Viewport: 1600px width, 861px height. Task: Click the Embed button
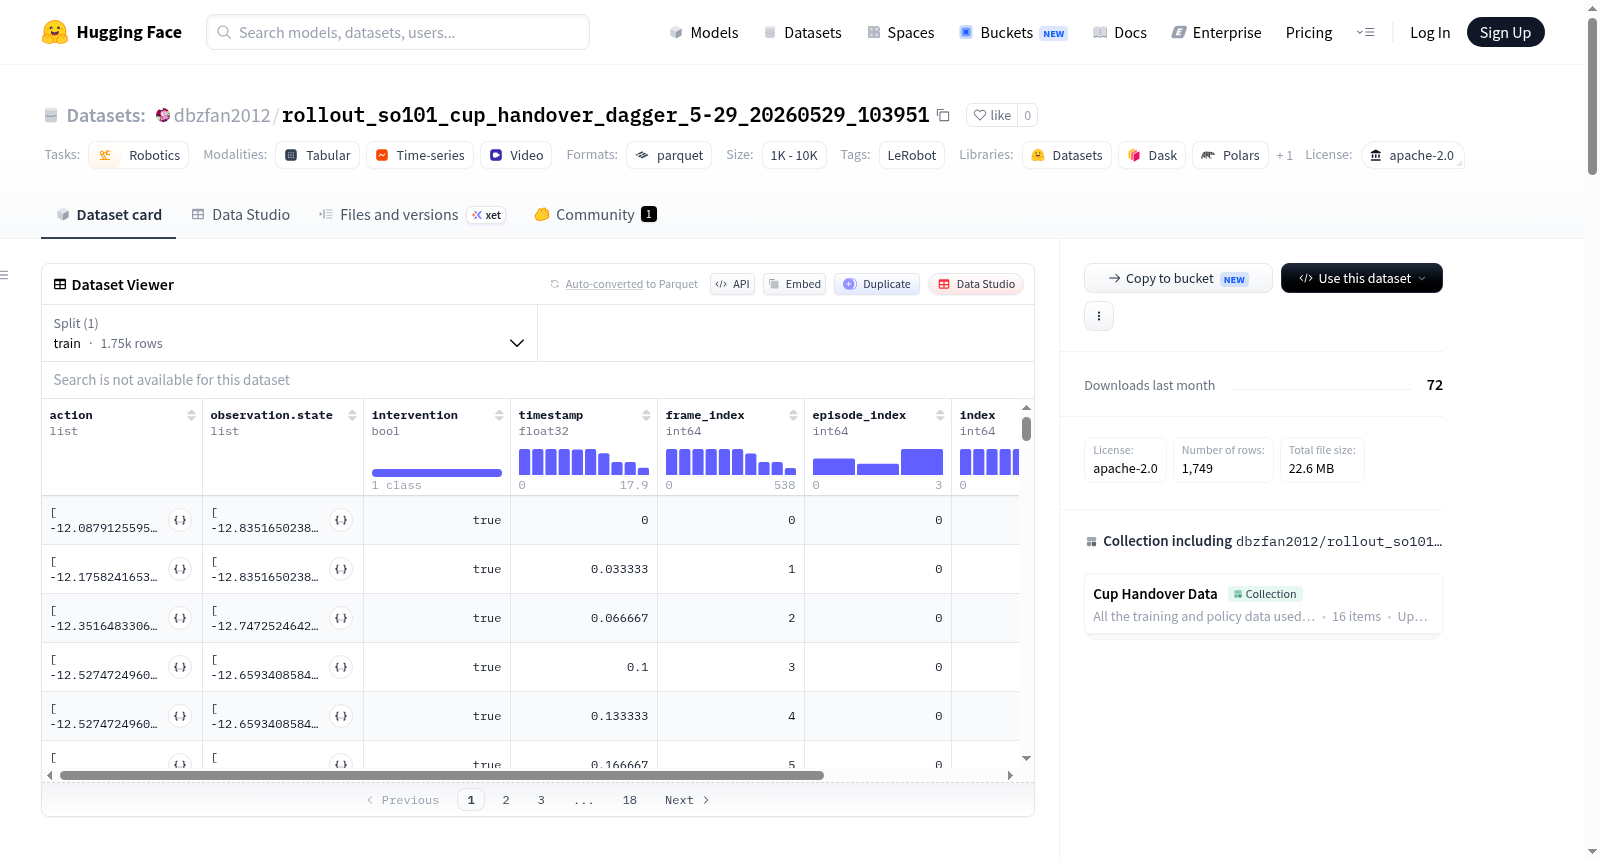pyautogui.click(x=794, y=284)
